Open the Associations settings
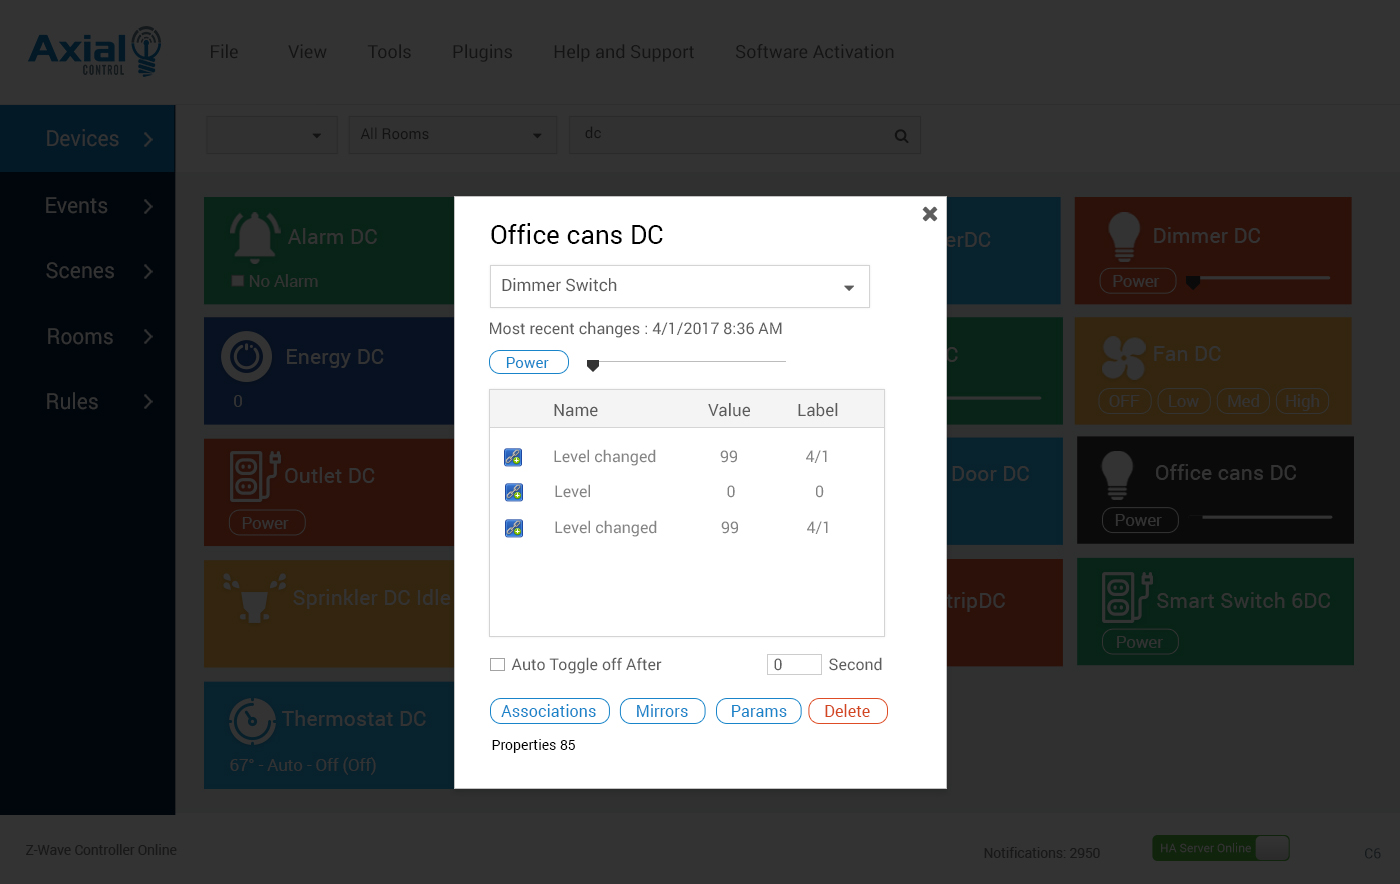The width and height of the screenshot is (1400, 884). click(549, 711)
